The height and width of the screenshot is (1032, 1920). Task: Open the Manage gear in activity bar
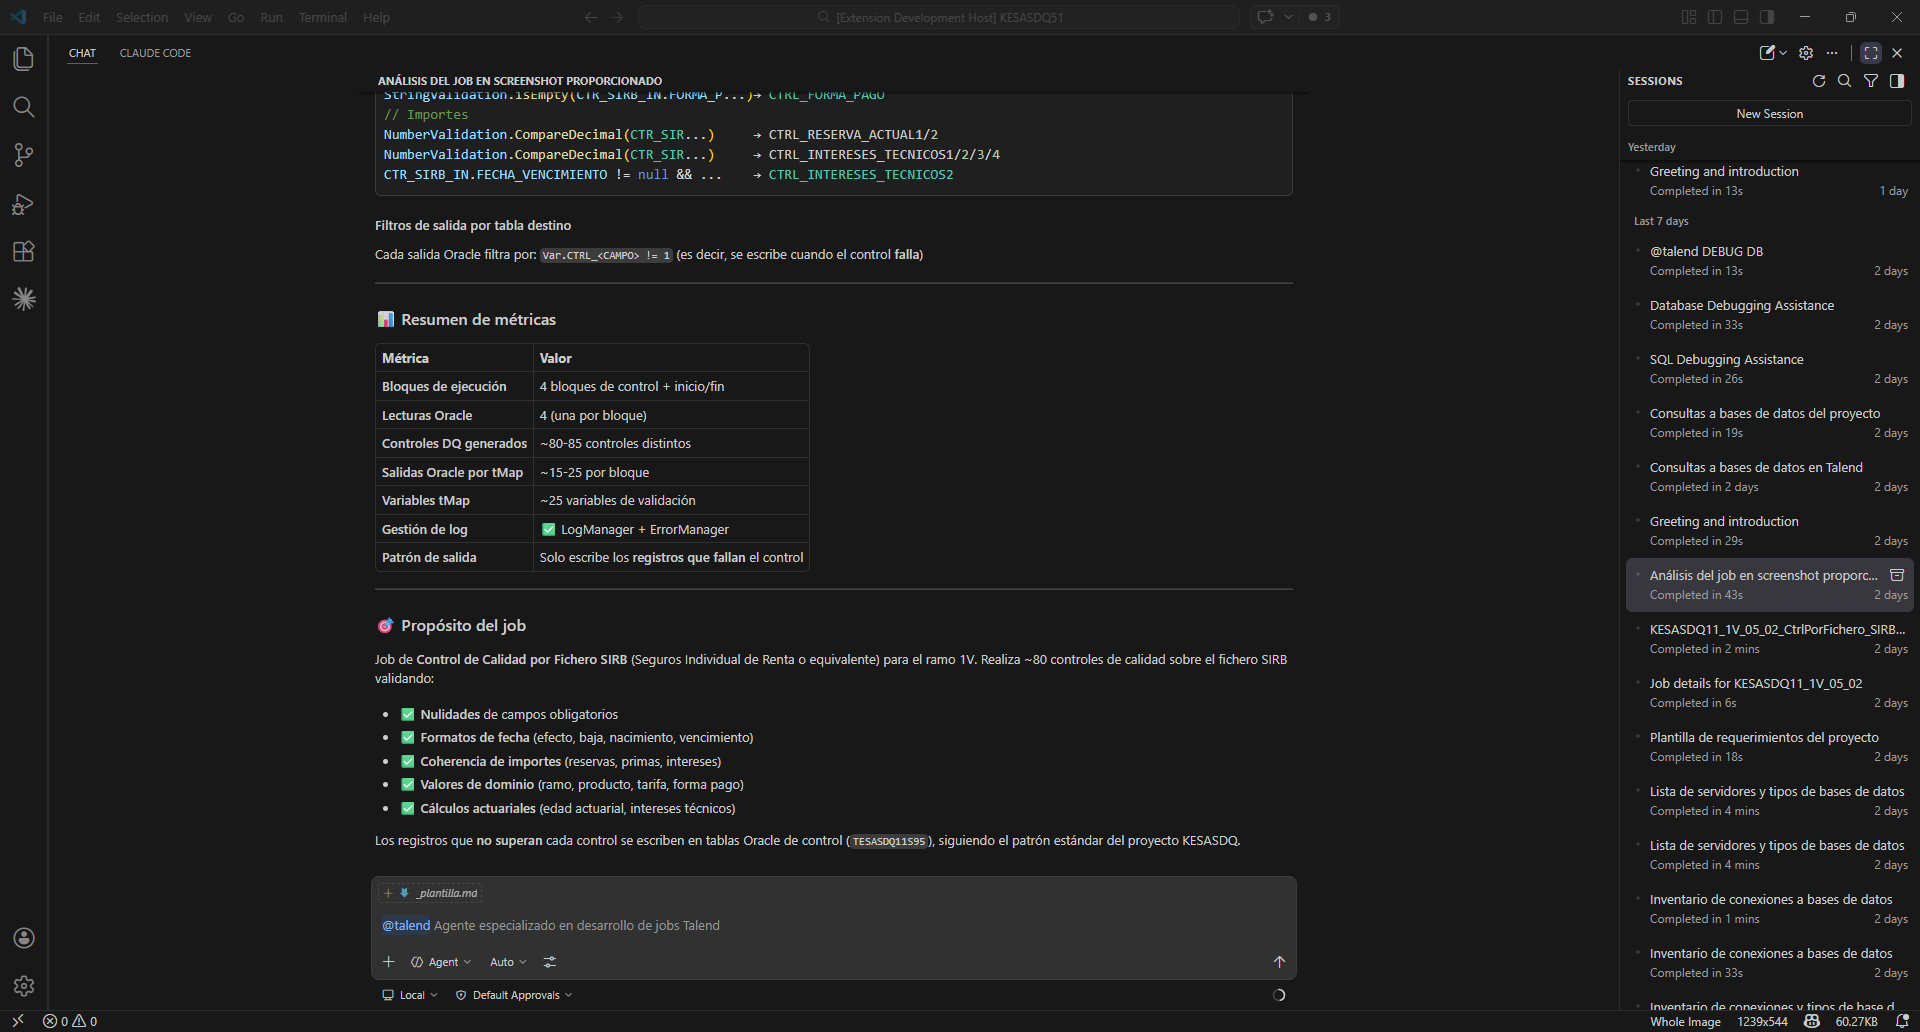click(x=24, y=986)
